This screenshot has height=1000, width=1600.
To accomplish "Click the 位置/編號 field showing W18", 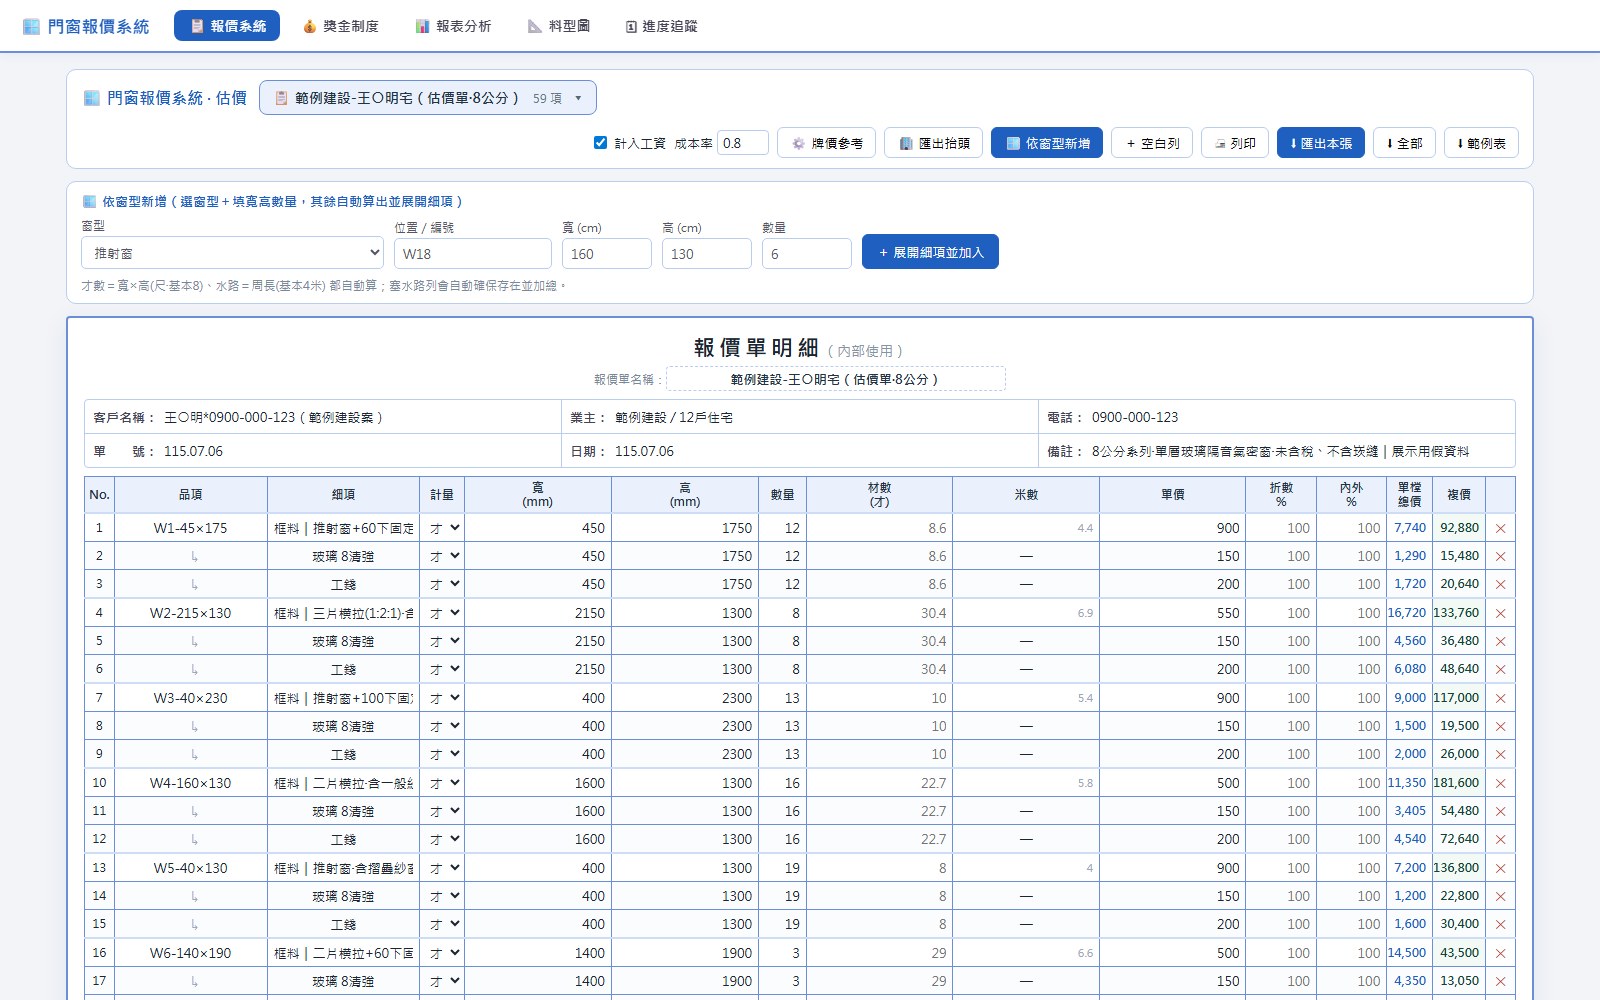I will (x=473, y=254).
